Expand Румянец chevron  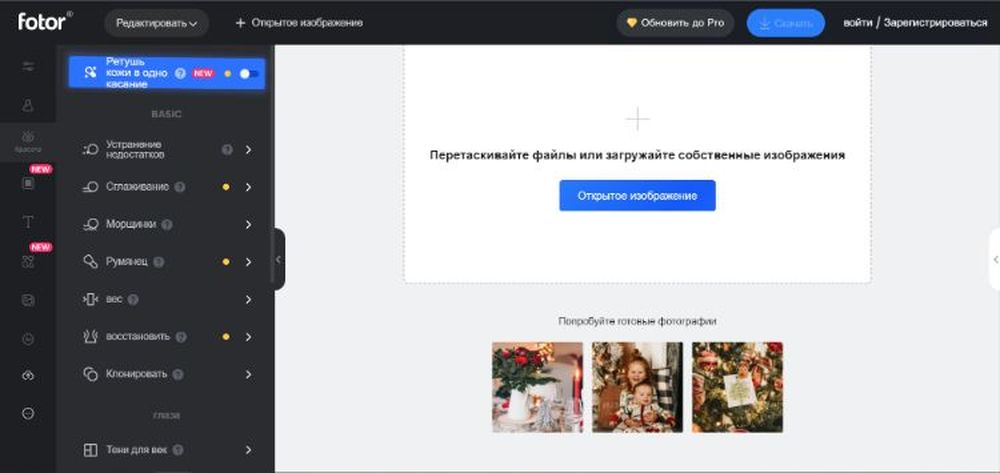coord(249,262)
